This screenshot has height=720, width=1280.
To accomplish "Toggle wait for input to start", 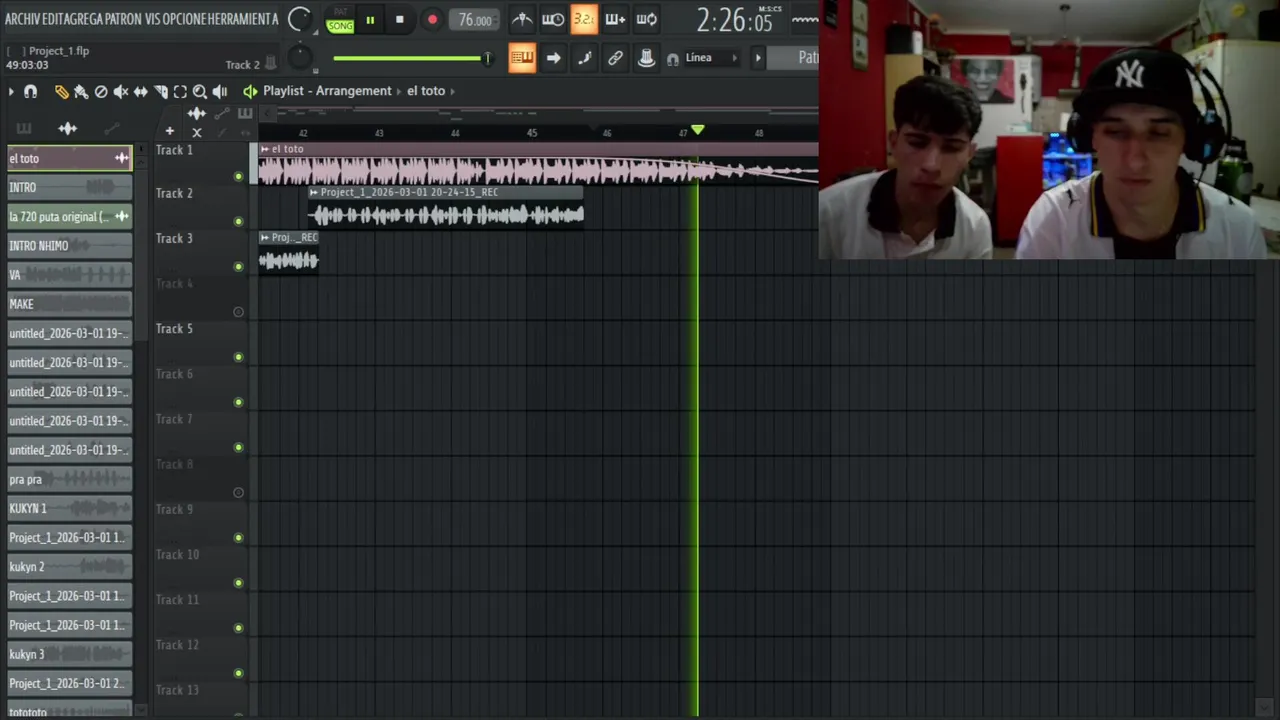I will 553,19.
